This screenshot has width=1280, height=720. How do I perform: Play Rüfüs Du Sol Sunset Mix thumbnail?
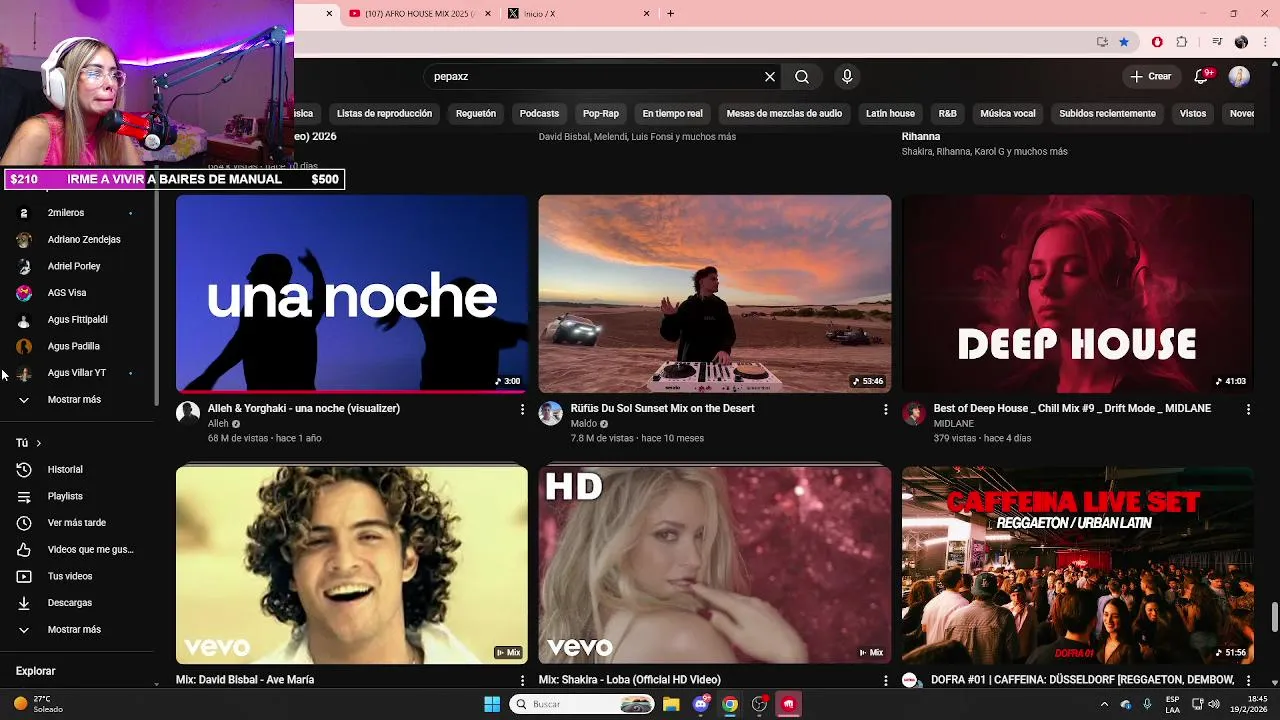tap(715, 294)
